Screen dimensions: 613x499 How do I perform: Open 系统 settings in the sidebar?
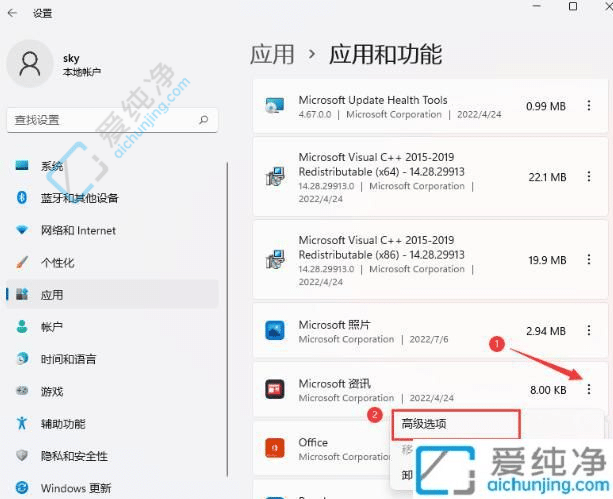(112, 166)
